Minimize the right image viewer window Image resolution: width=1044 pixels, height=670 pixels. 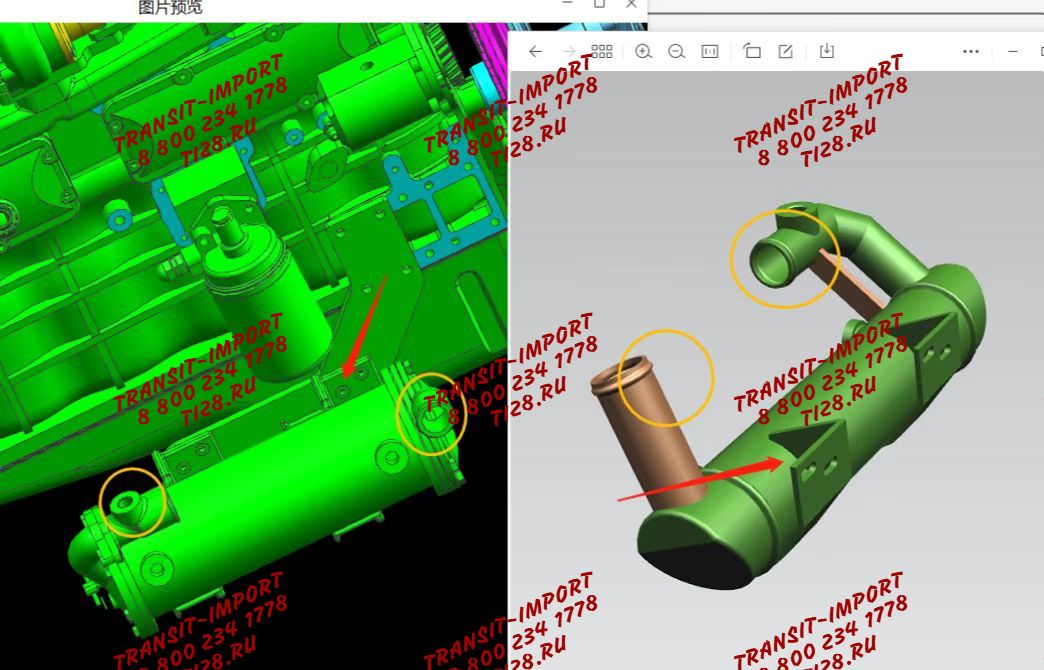click(1013, 51)
